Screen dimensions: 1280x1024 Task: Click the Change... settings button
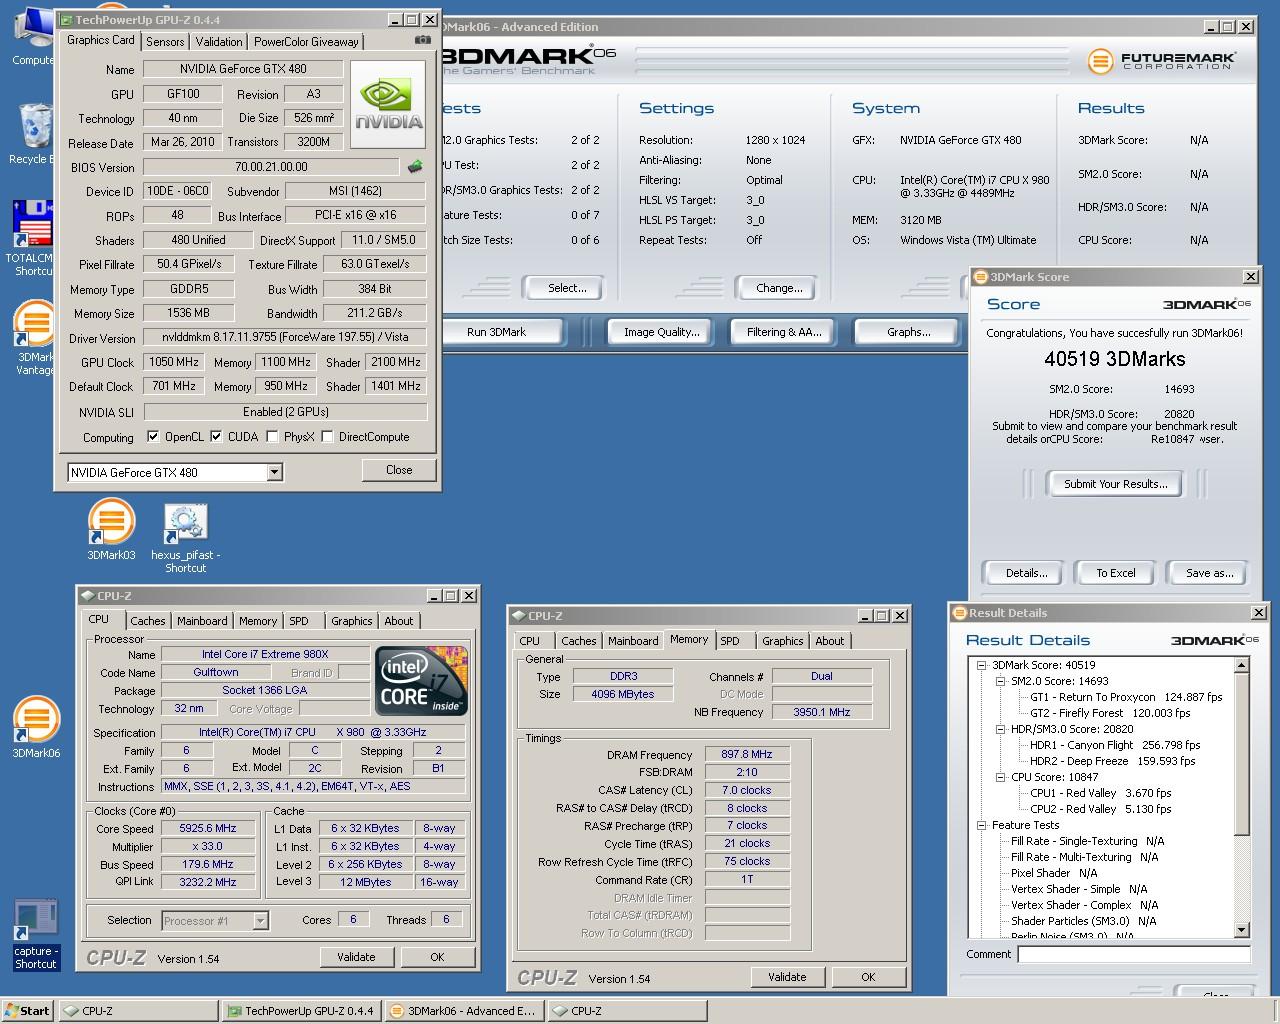click(779, 288)
